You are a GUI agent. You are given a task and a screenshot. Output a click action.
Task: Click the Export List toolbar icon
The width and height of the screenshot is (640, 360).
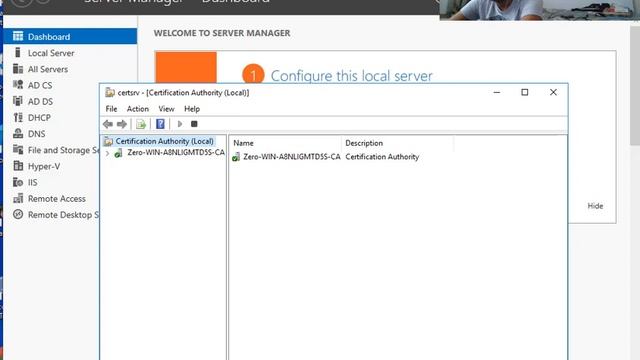coord(141,124)
